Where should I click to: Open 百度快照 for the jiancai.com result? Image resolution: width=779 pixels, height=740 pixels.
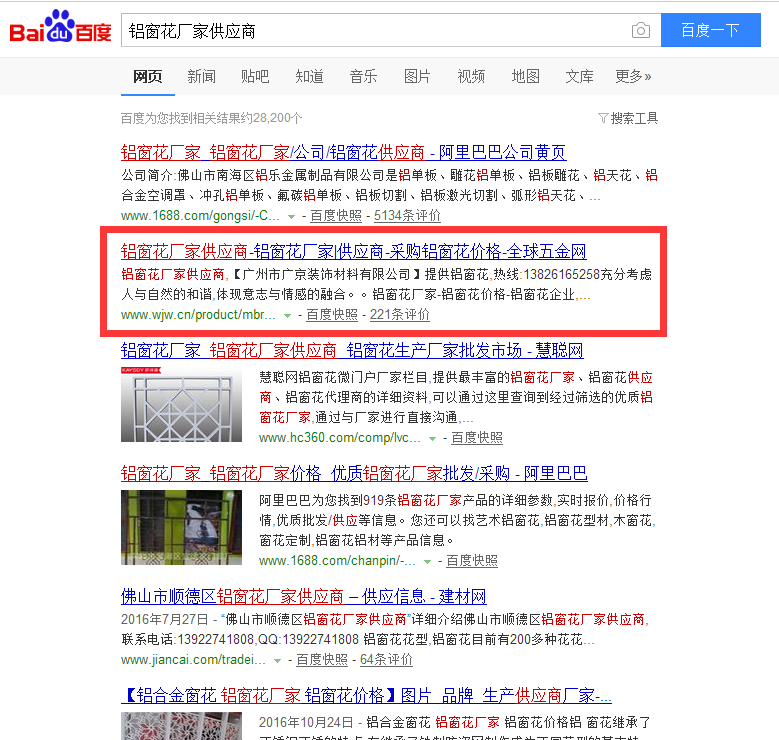pyautogui.click(x=322, y=660)
